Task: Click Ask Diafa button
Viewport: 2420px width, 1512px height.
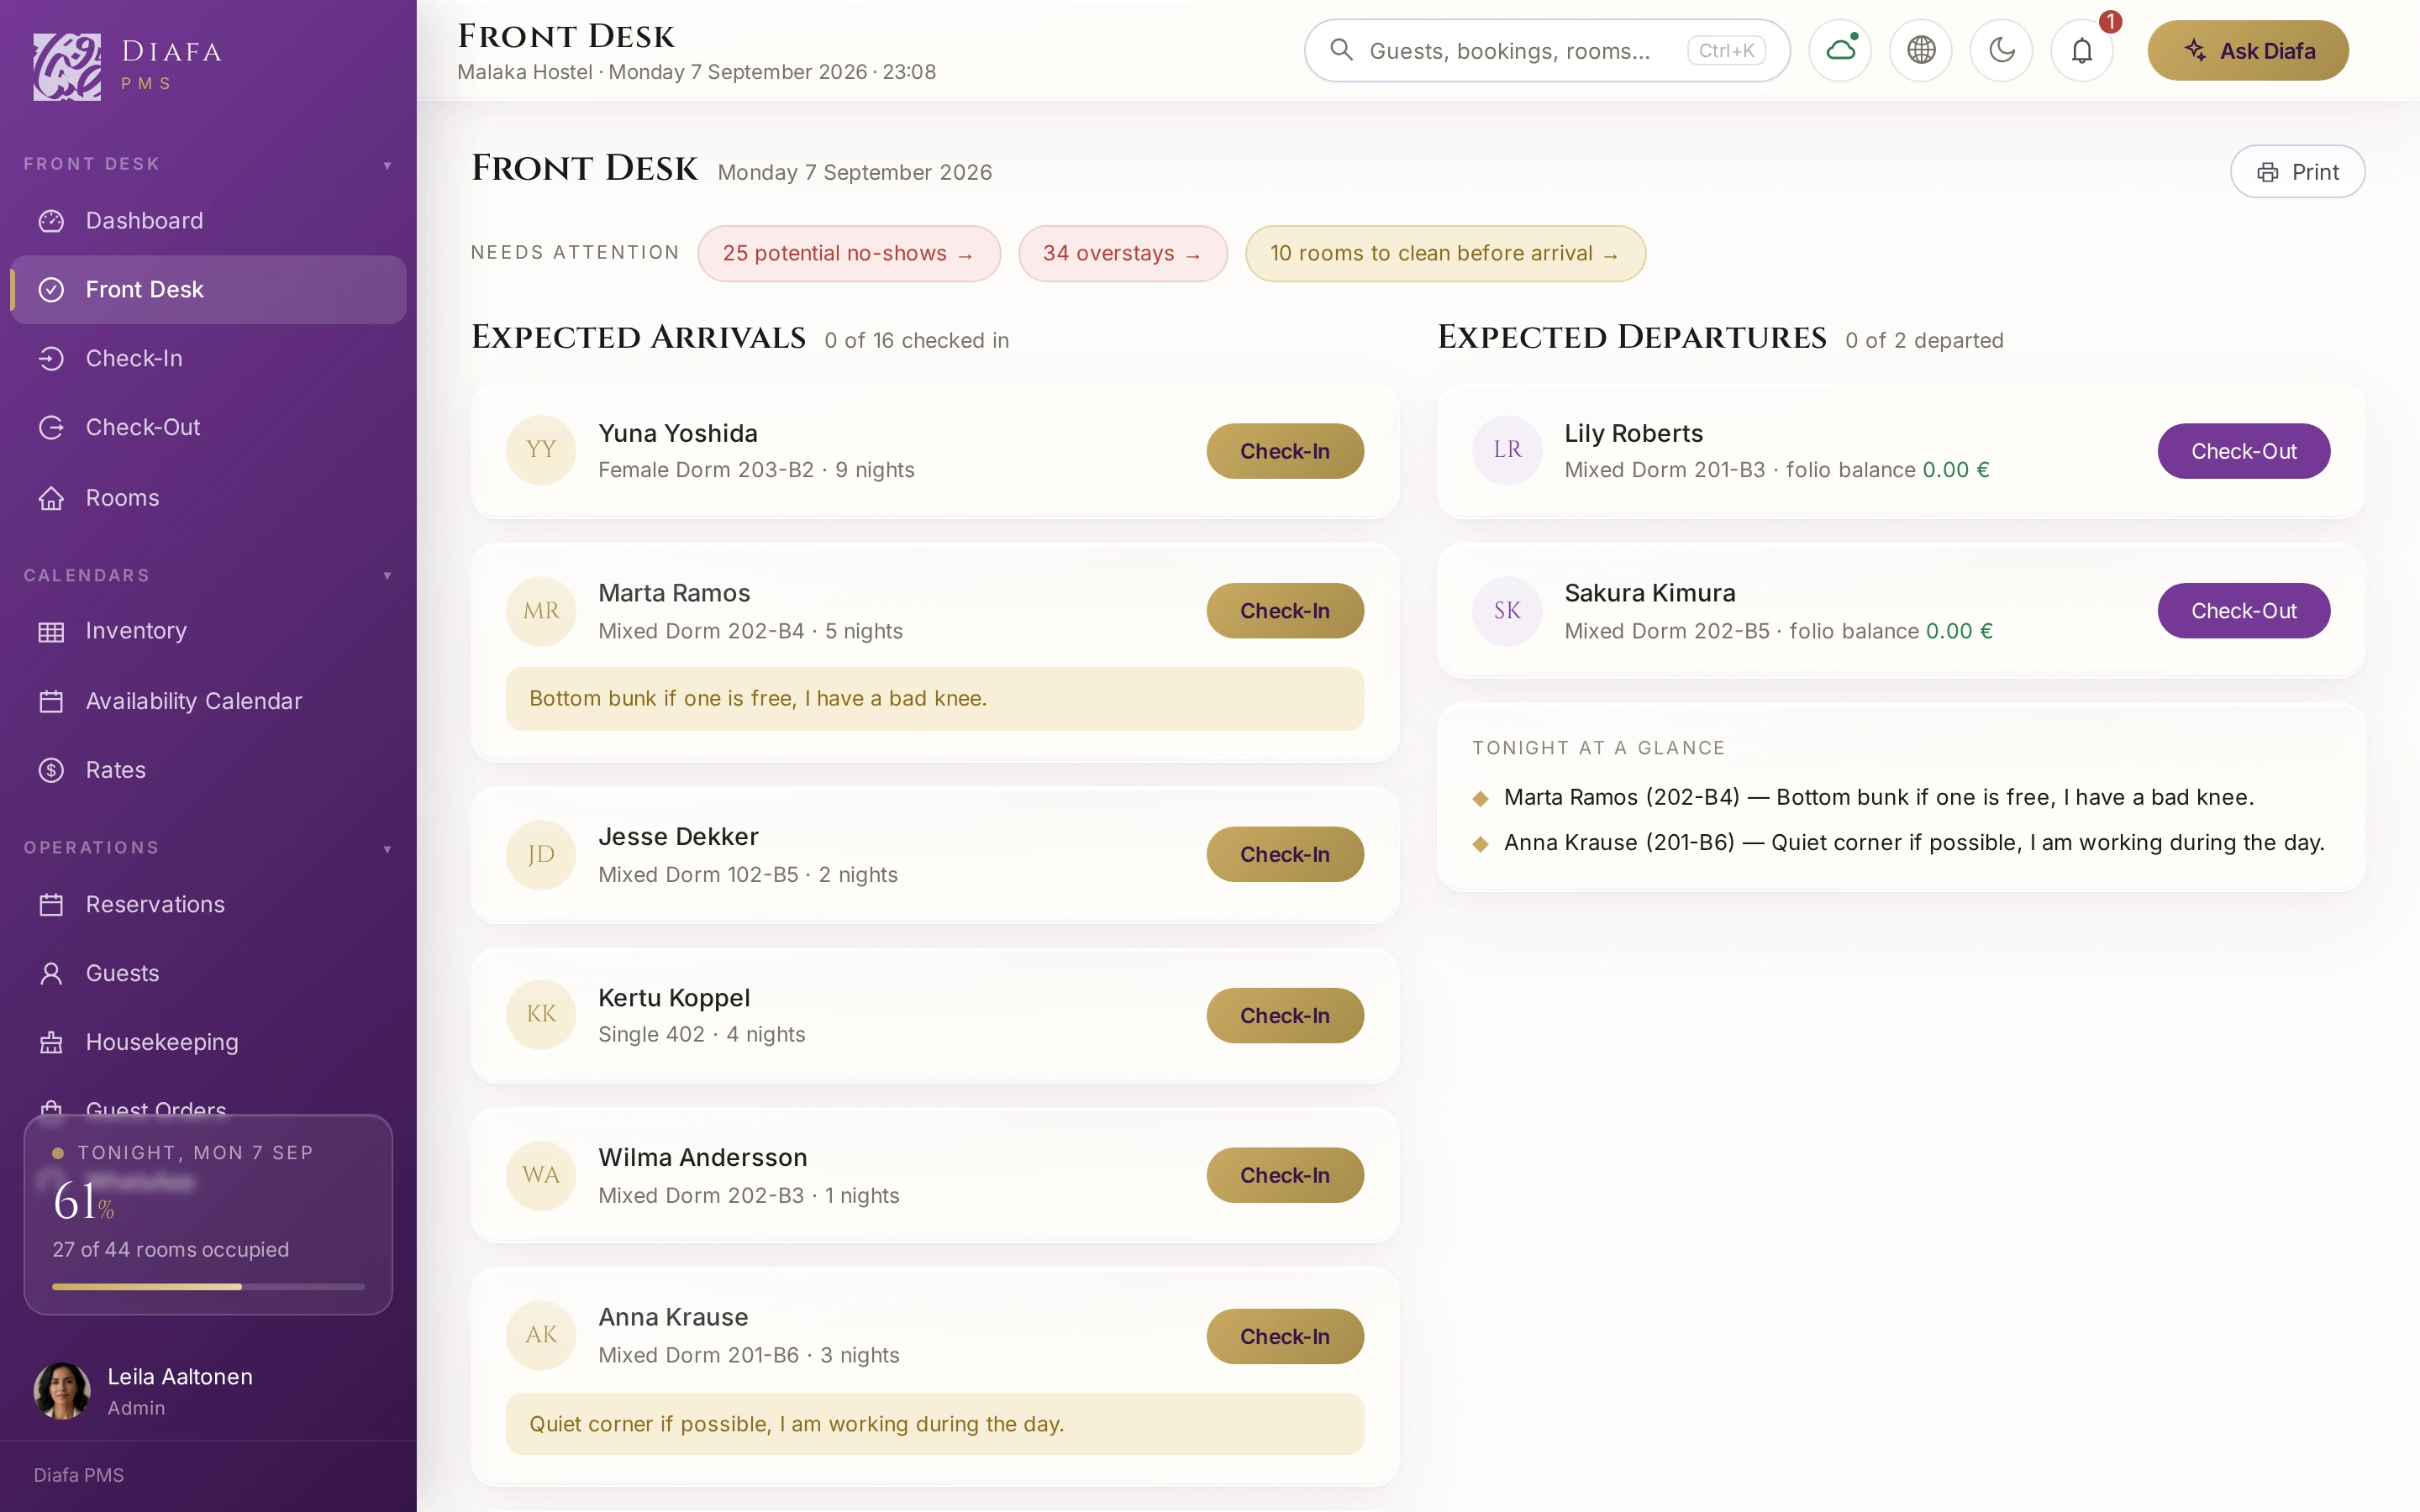Action: coord(2248,50)
